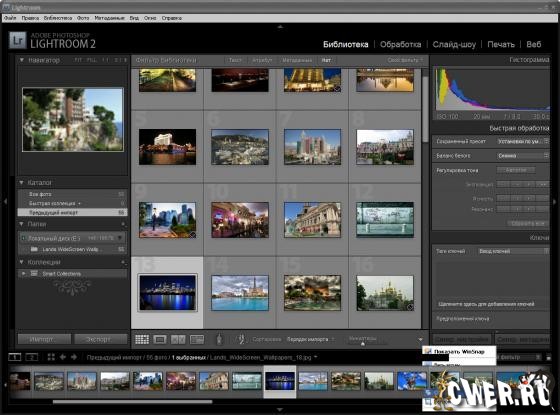
Task: Open toolbar content options arrow
Action: (420, 339)
